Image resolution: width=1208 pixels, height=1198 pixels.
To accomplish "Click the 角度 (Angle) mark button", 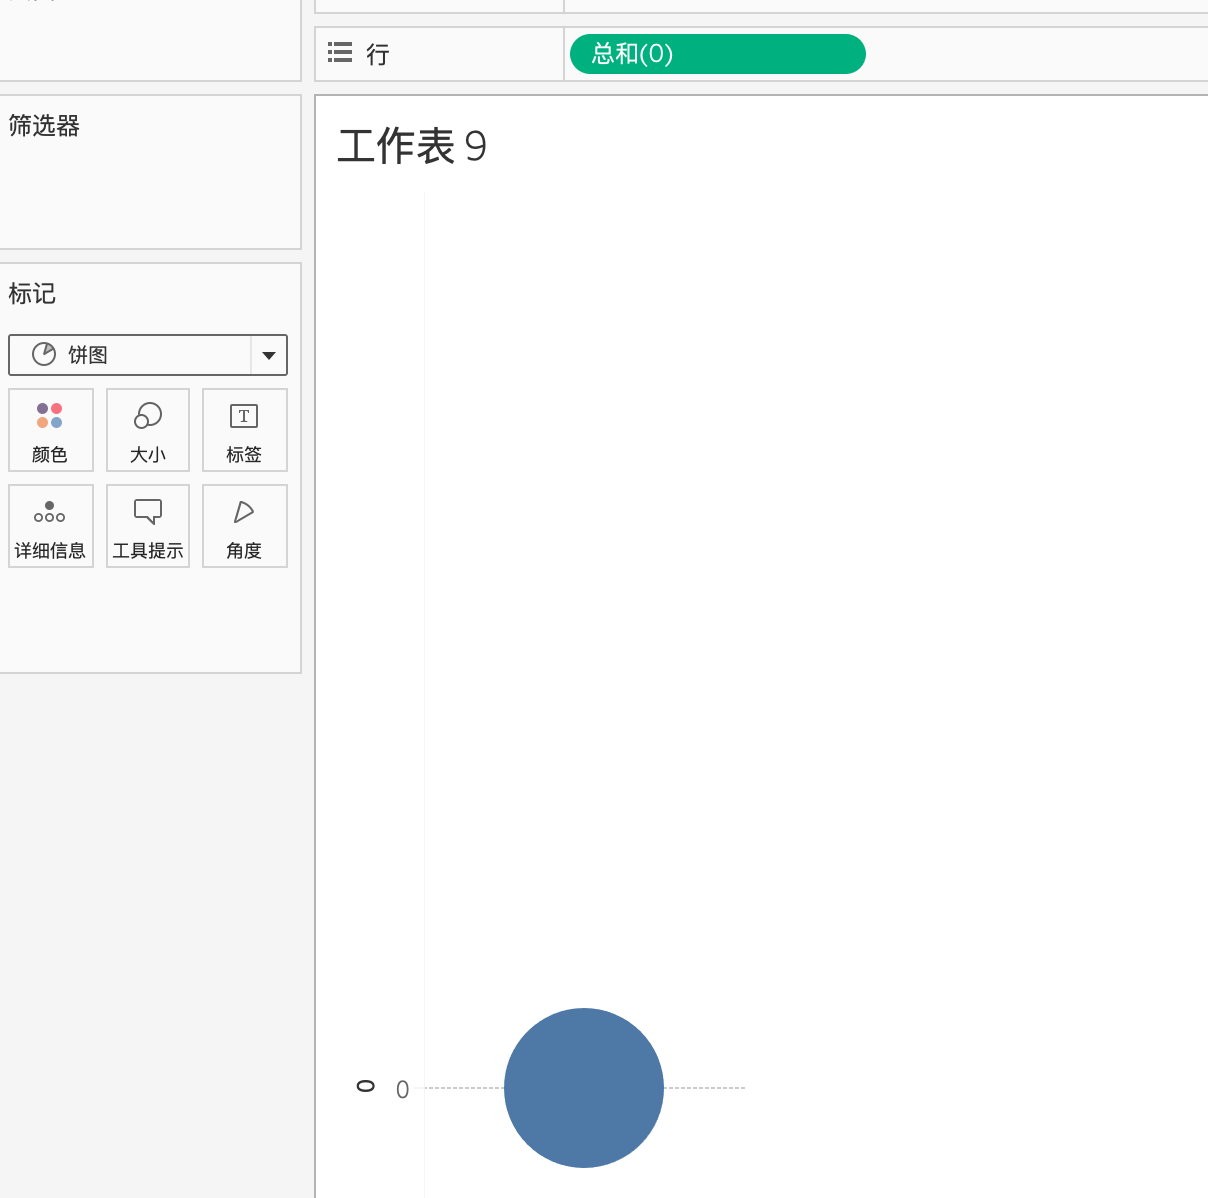I will 244,526.
